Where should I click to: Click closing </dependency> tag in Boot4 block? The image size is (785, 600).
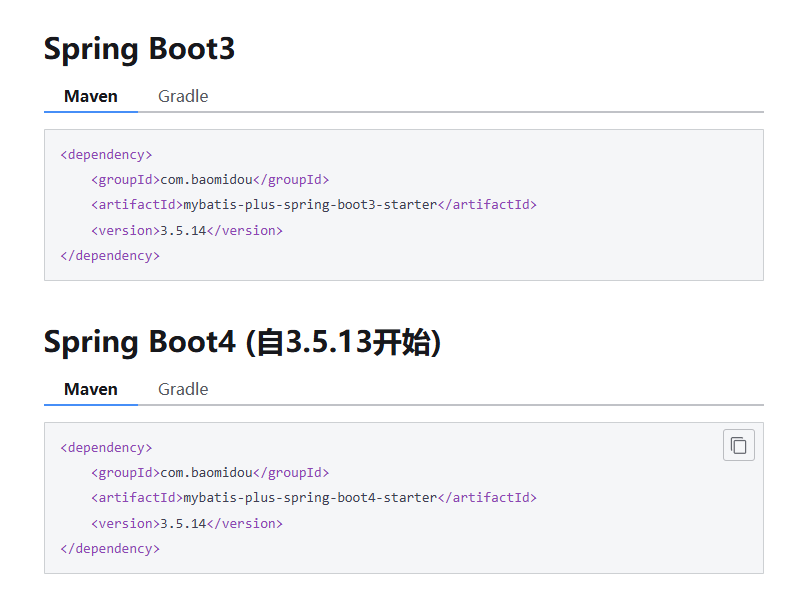pyautogui.click(x=110, y=549)
